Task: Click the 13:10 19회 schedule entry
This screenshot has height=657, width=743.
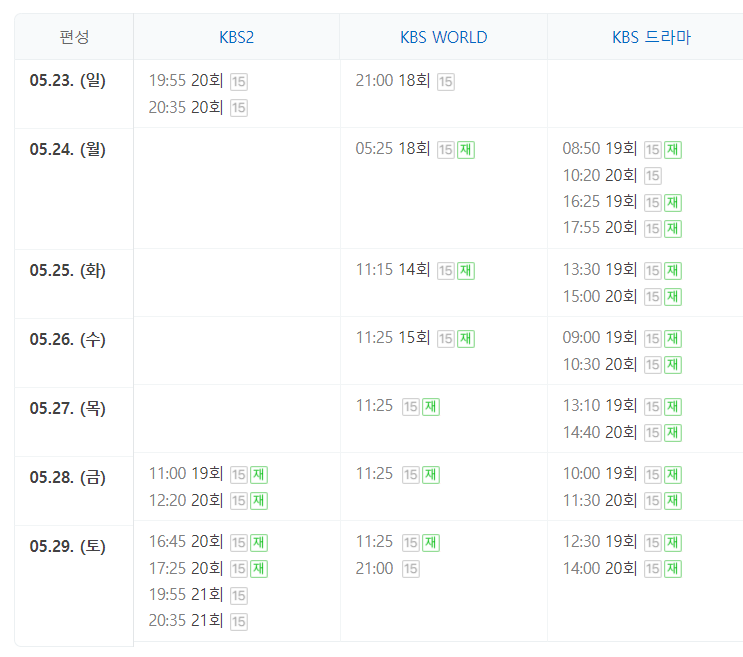Action: (600, 405)
